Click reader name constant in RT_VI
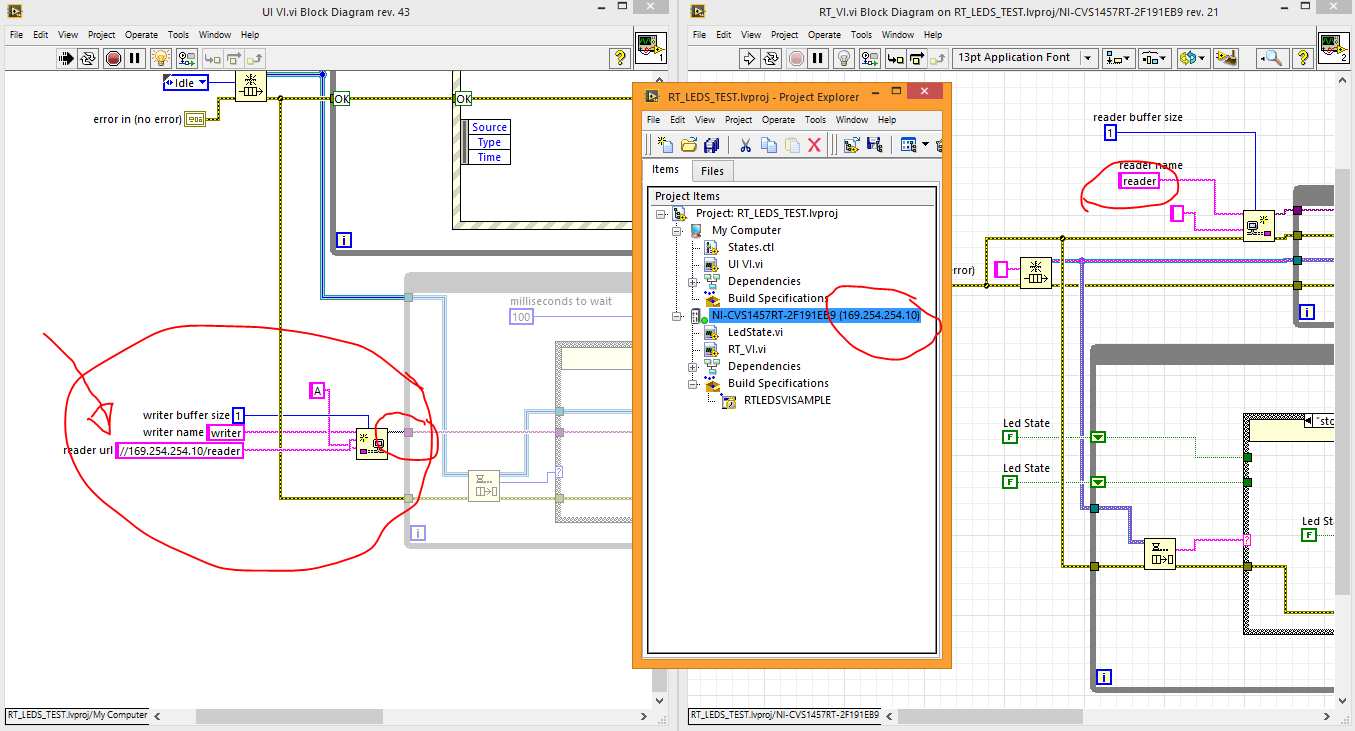 pos(1139,181)
